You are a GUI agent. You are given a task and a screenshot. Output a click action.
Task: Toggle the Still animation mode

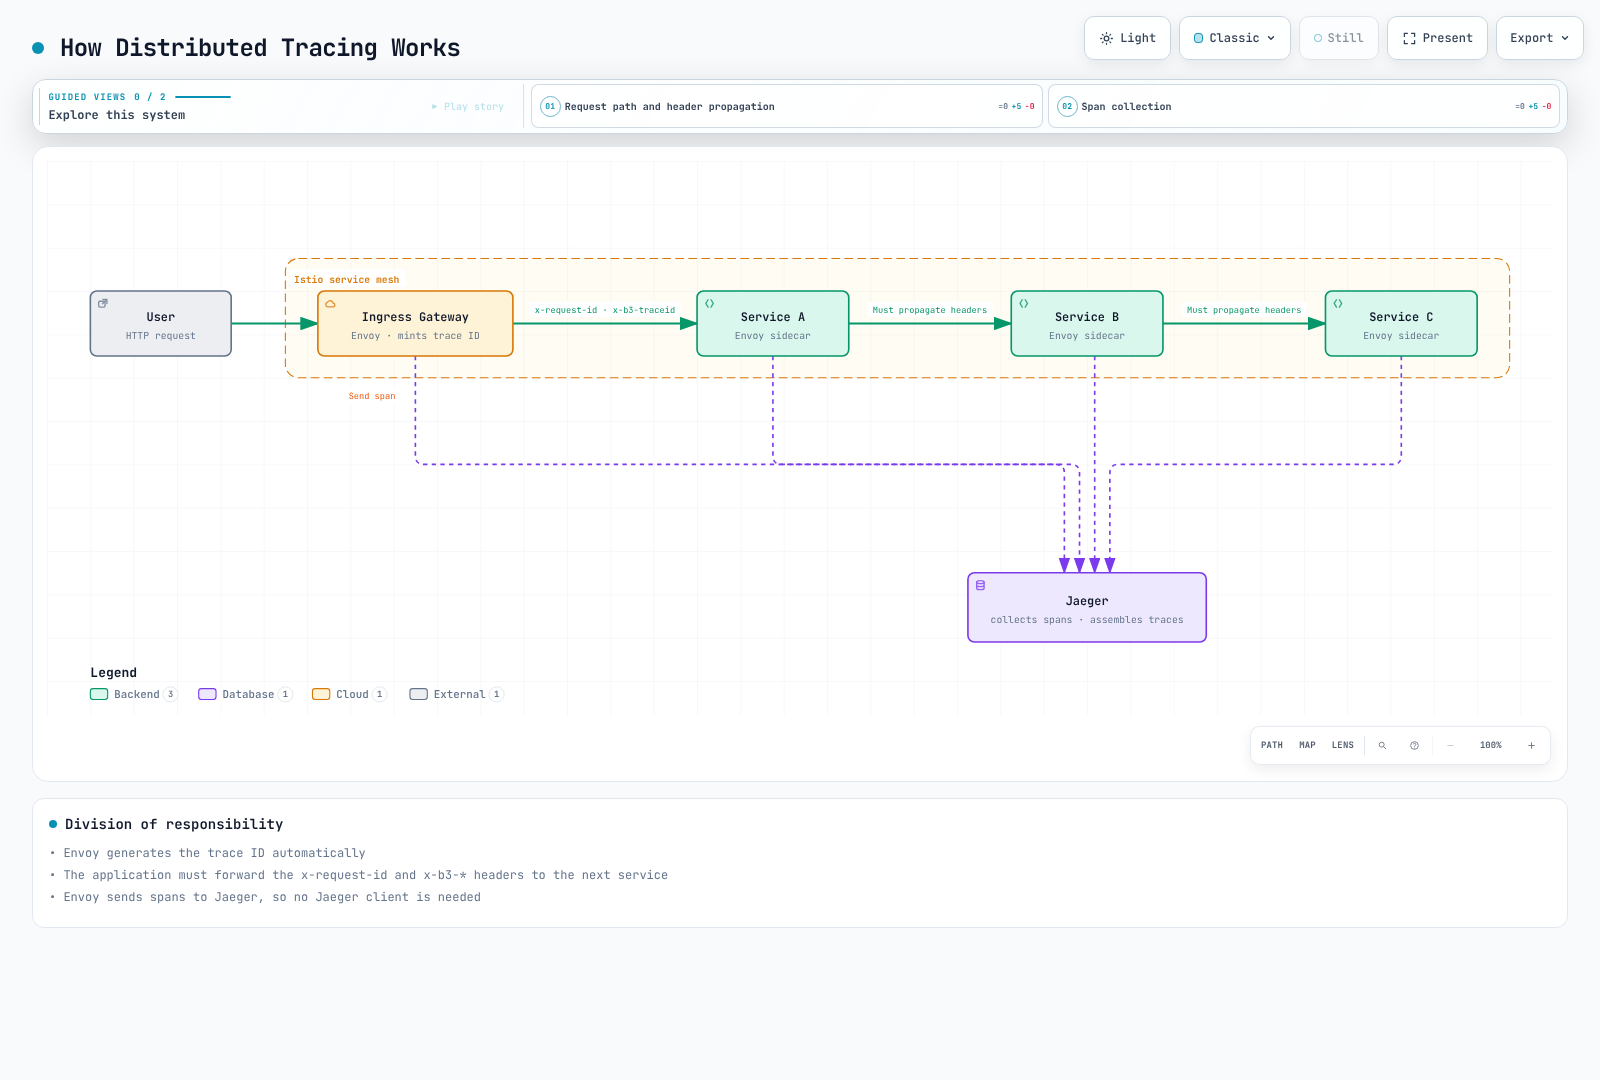[x=1339, y=38]
